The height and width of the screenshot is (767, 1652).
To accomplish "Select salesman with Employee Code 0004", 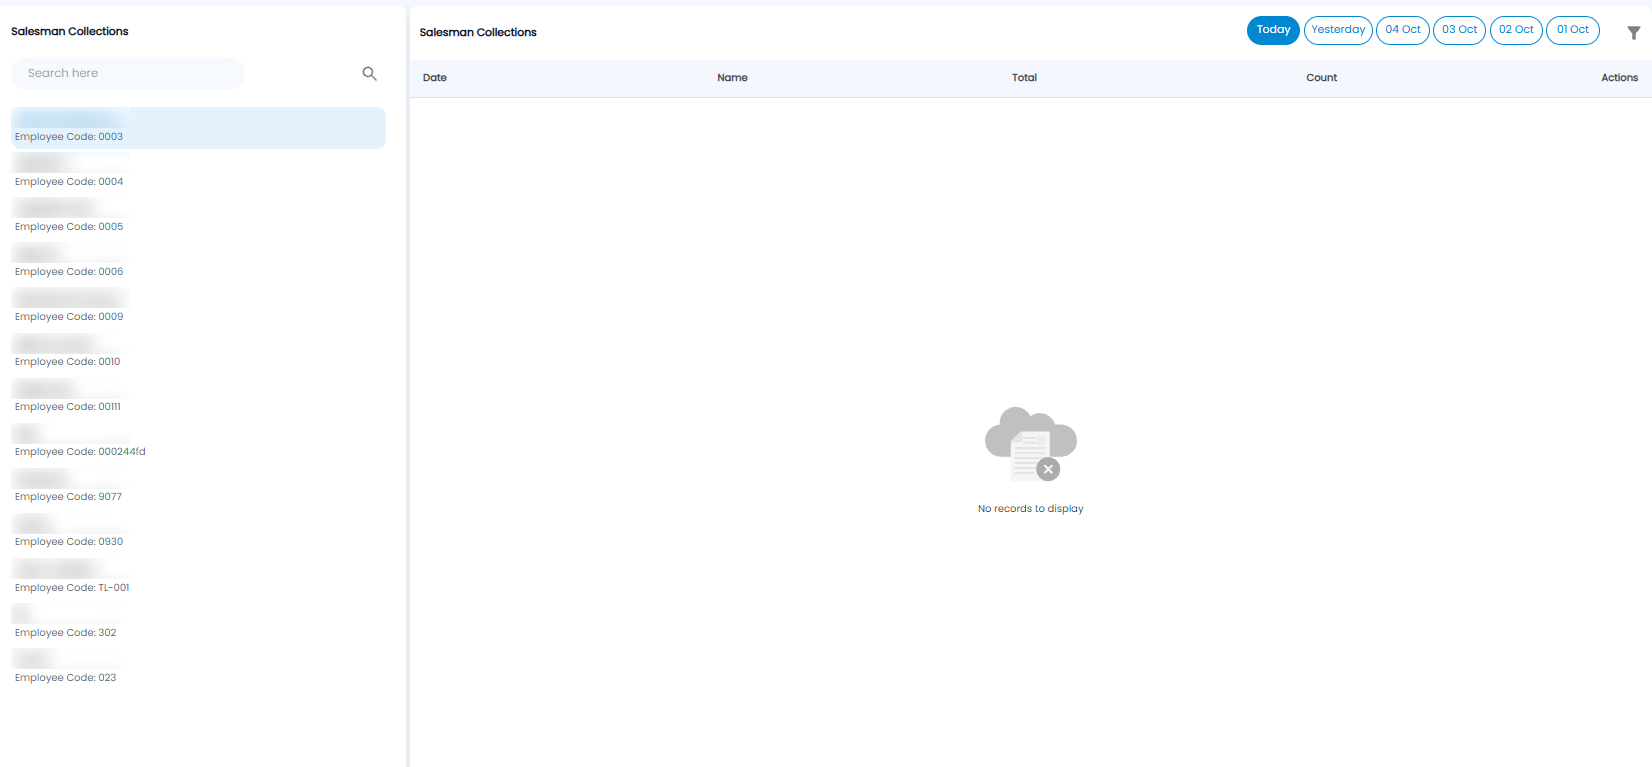I will (198, 172).
